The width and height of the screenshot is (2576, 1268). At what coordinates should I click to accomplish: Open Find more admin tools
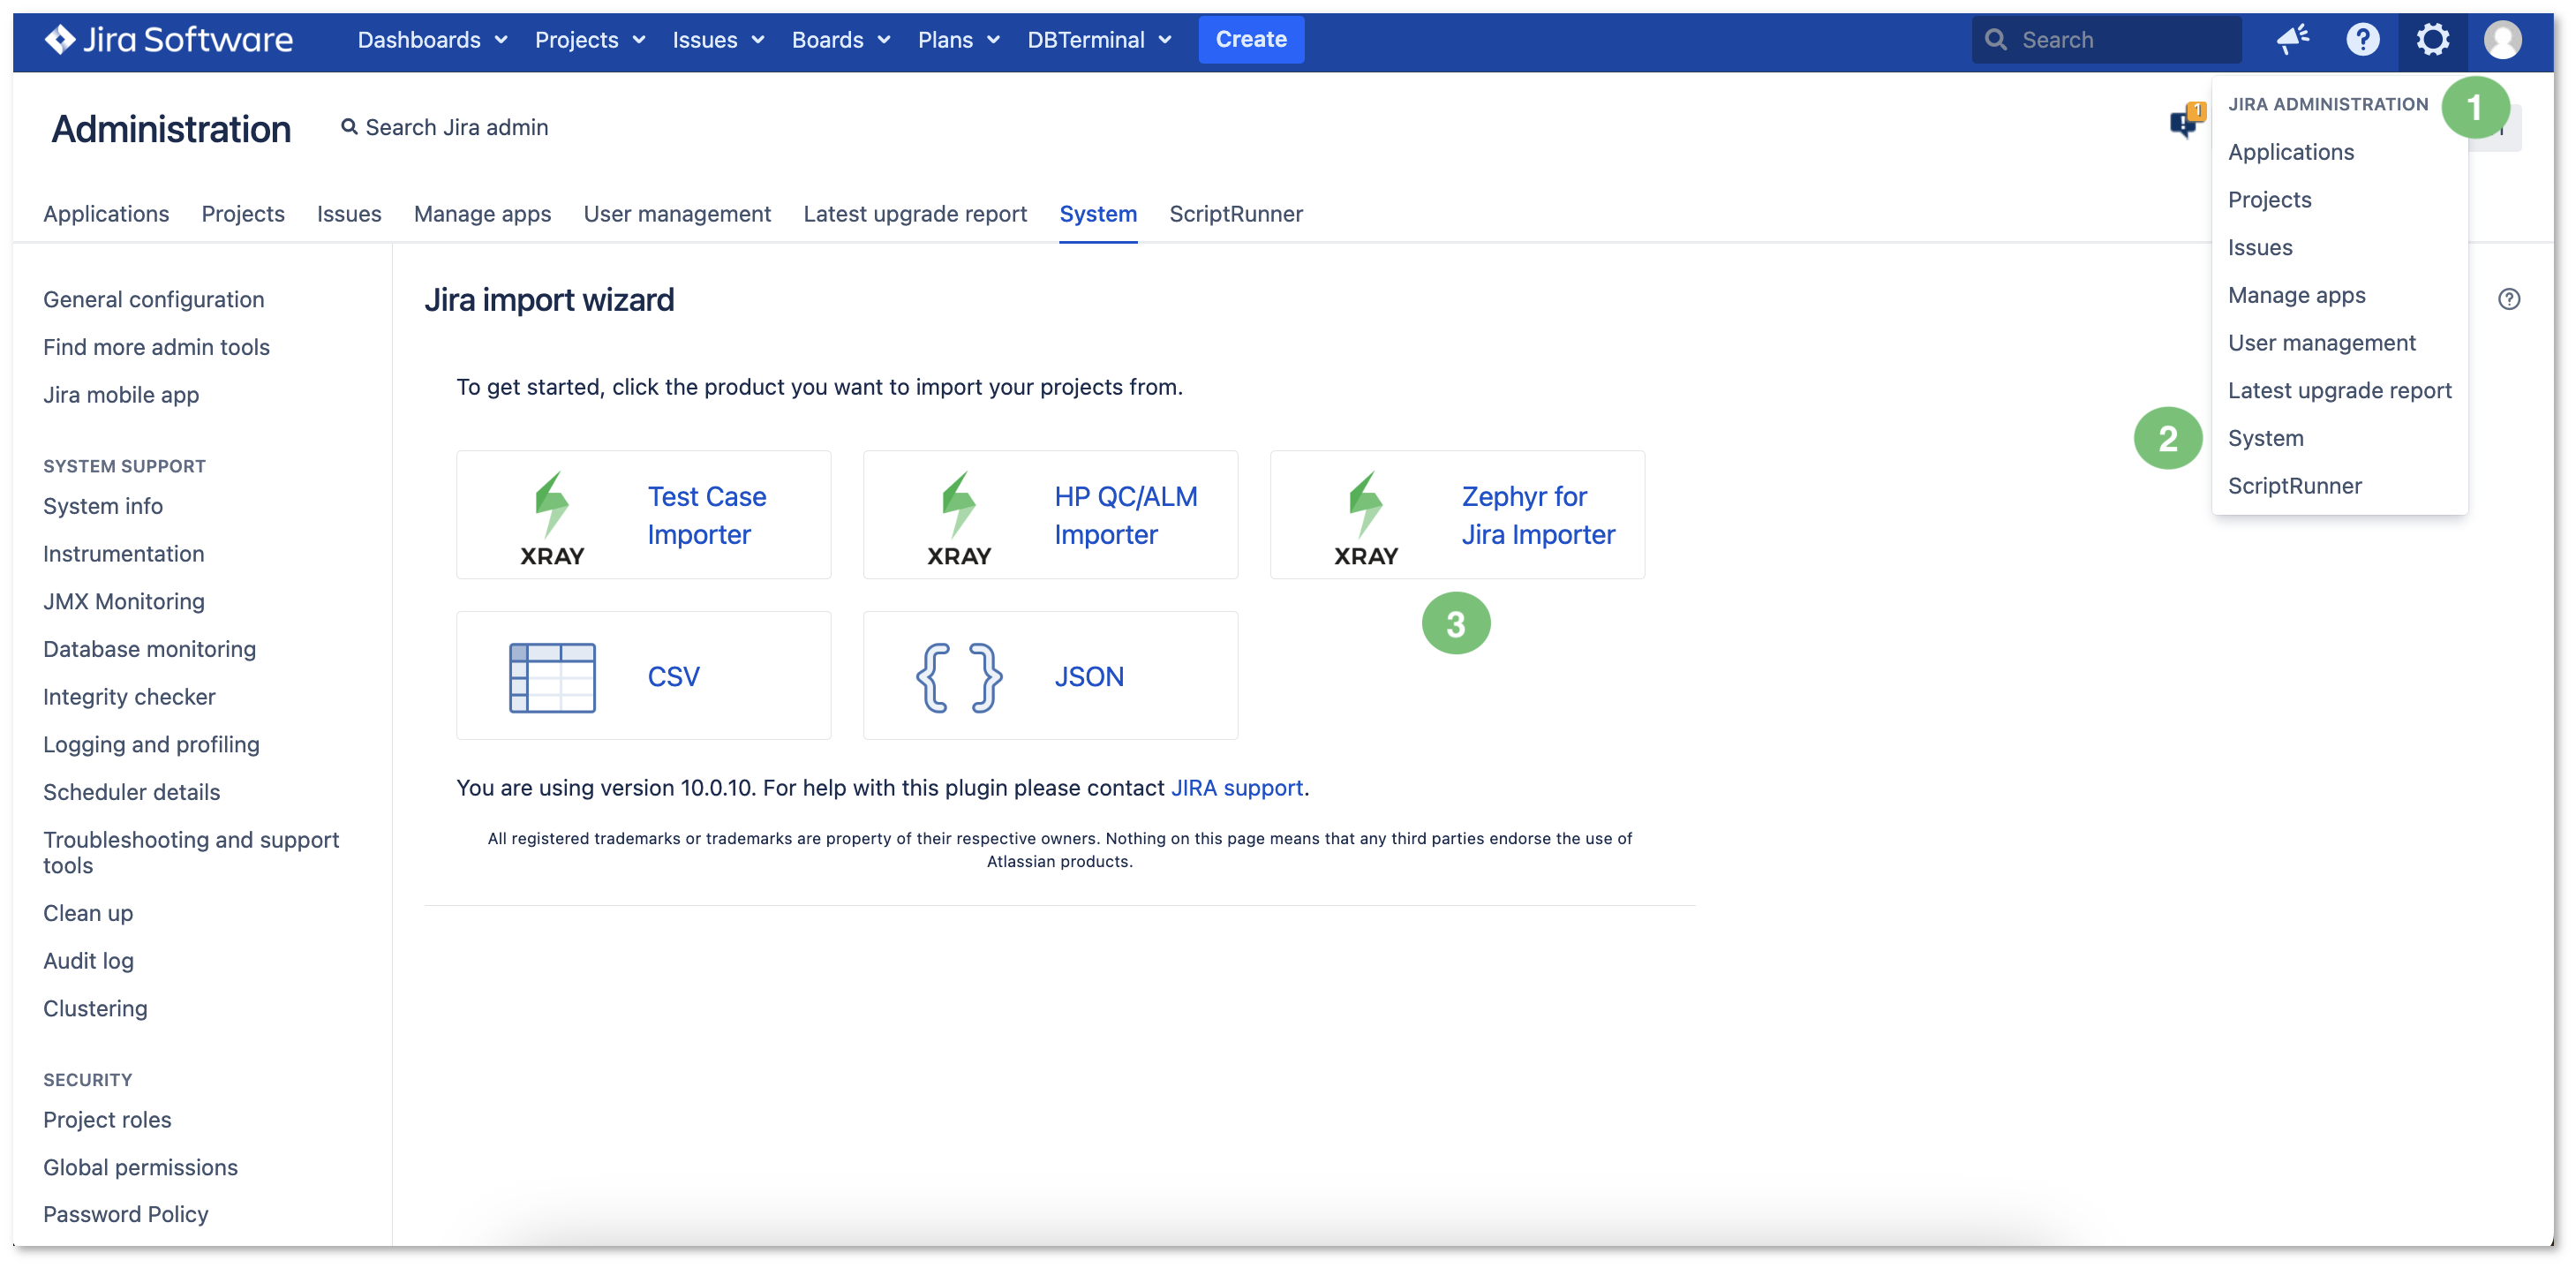coord(156,347)
